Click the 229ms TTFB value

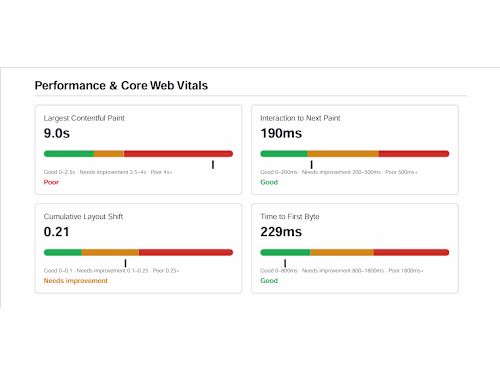point(281,232)
